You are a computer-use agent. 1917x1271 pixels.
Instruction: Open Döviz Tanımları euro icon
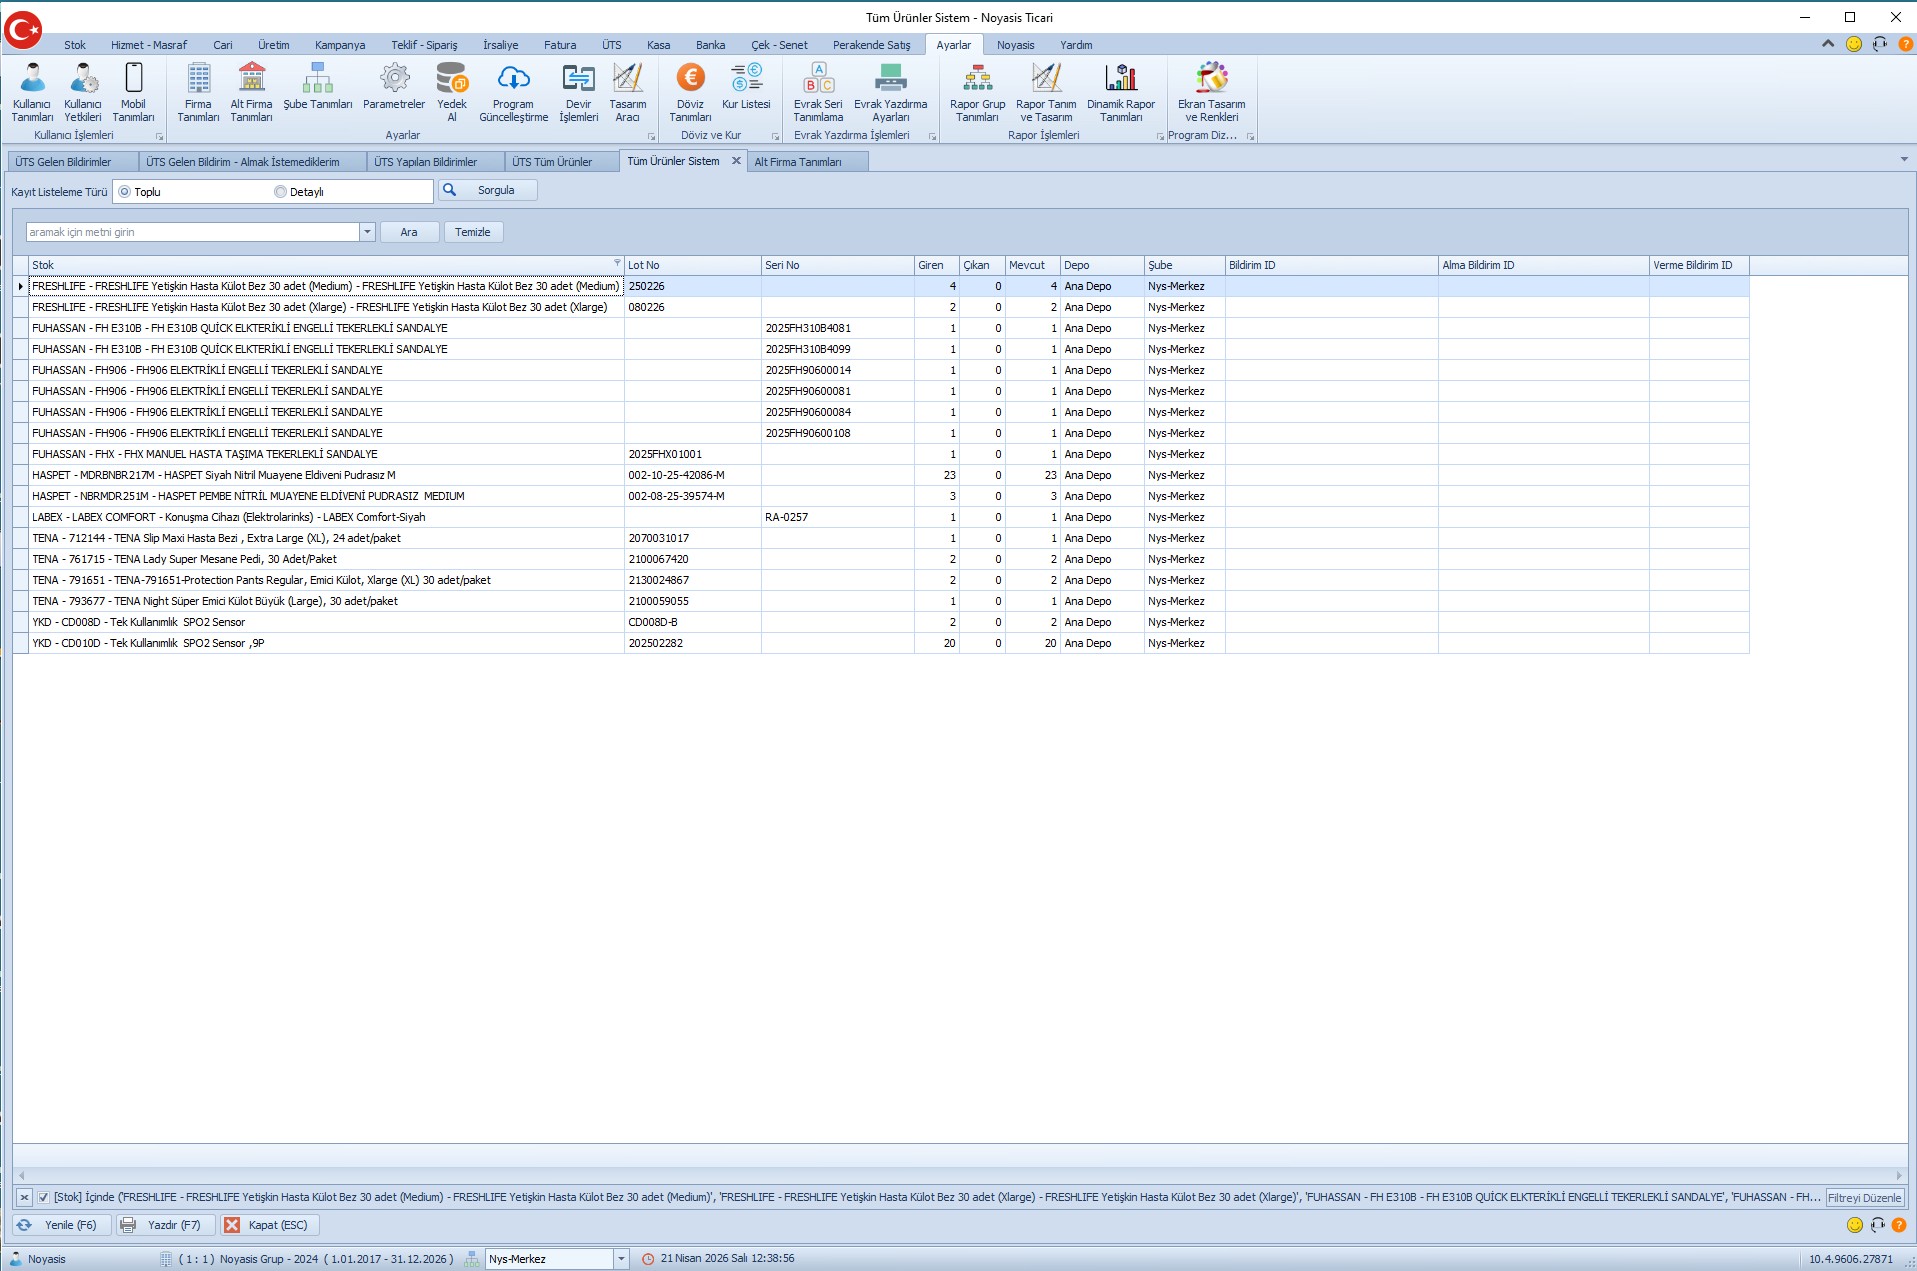690,92
